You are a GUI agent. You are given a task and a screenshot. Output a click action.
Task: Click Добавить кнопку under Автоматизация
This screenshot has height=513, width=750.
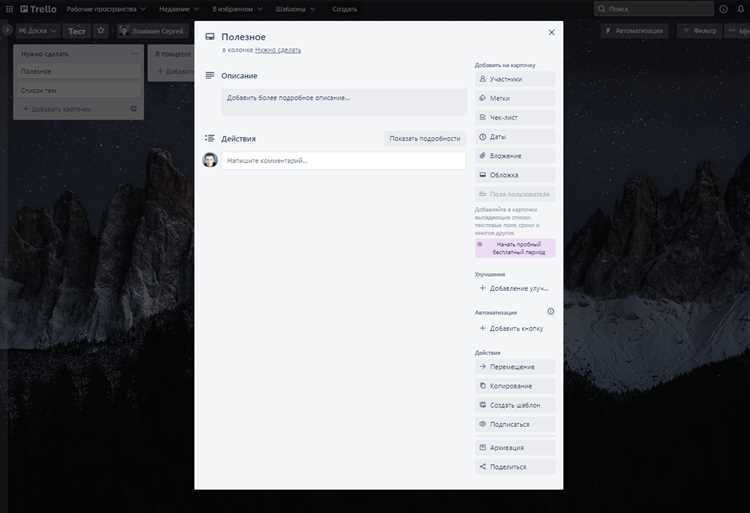(x=515, y=328)
